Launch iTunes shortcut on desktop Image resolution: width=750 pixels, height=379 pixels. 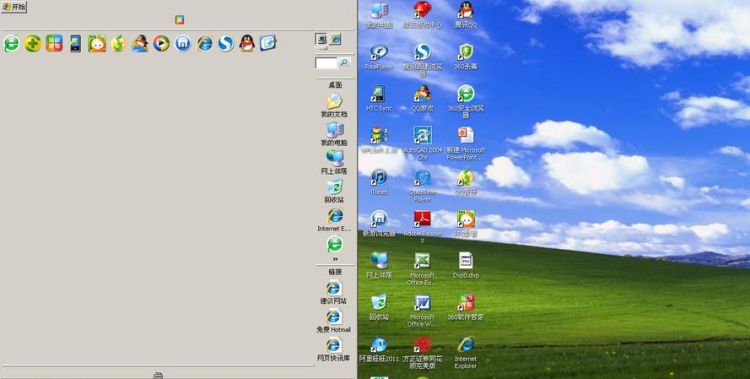click(379, 182)
